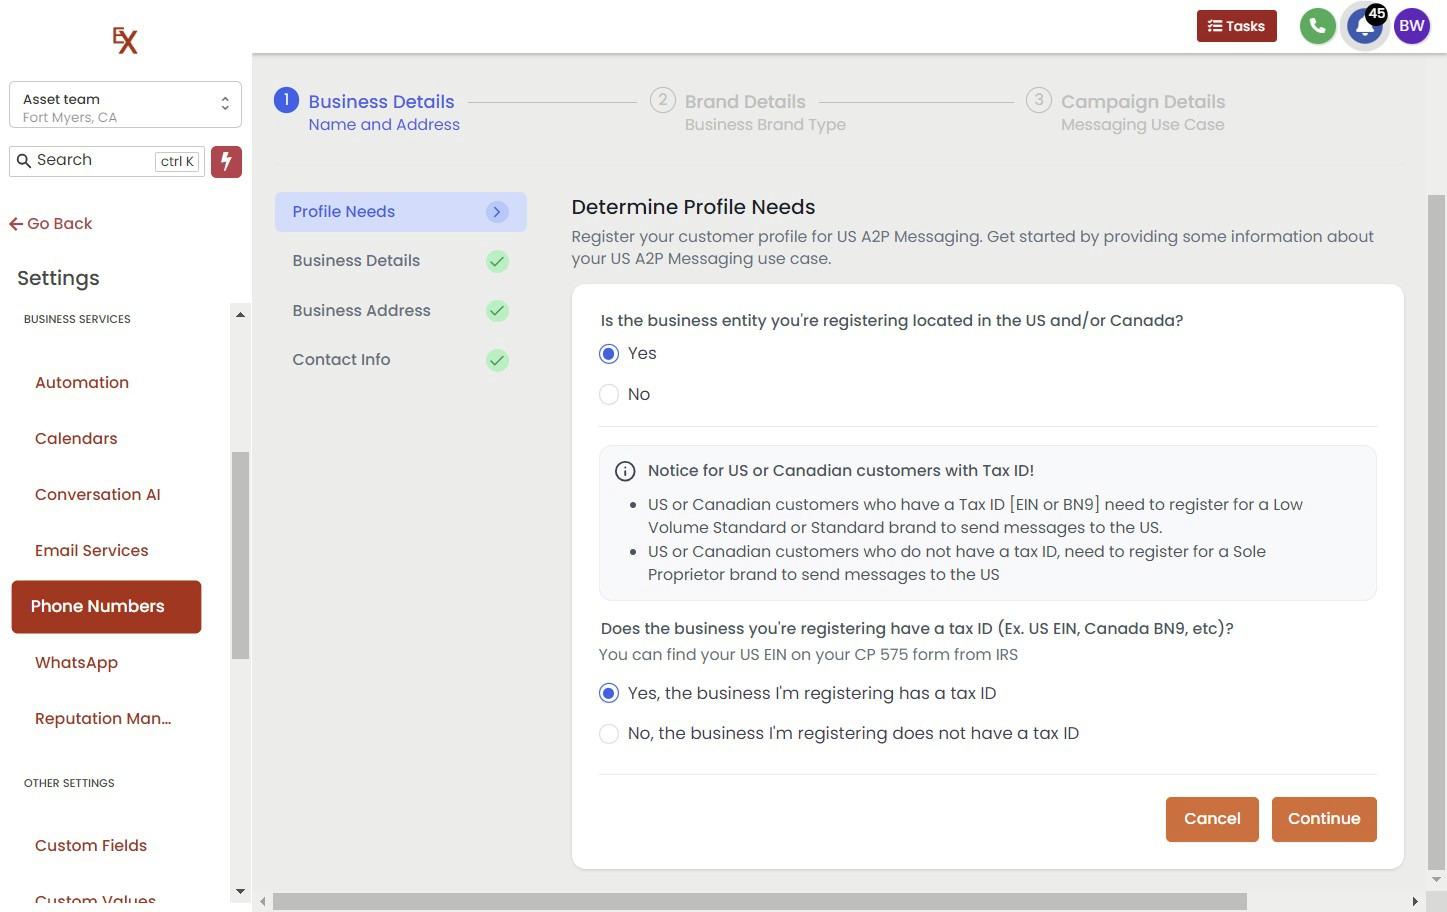Click the red lightning bolt quick-action icon
Viewport: 1447px width, 912px height.
(226, 161)
